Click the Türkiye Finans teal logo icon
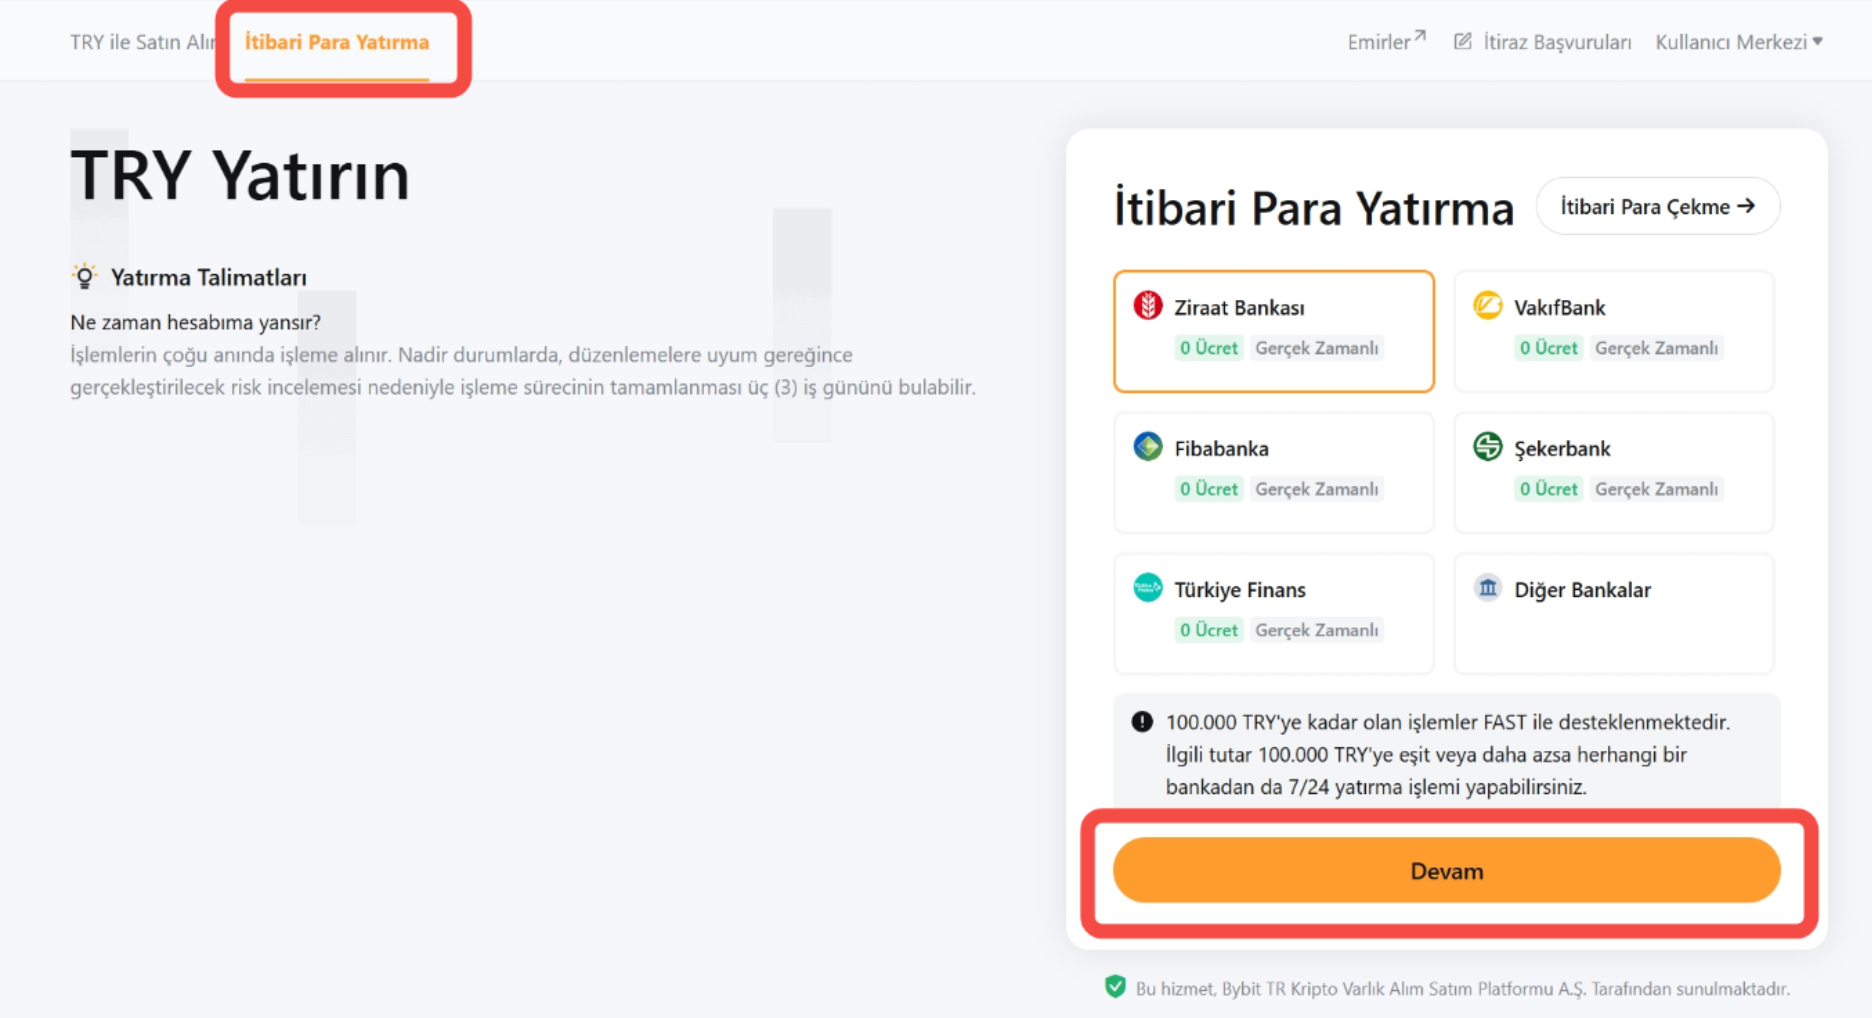Screen dimensions: 1872x1018 pyautogui.click(x=1147, y=587)
